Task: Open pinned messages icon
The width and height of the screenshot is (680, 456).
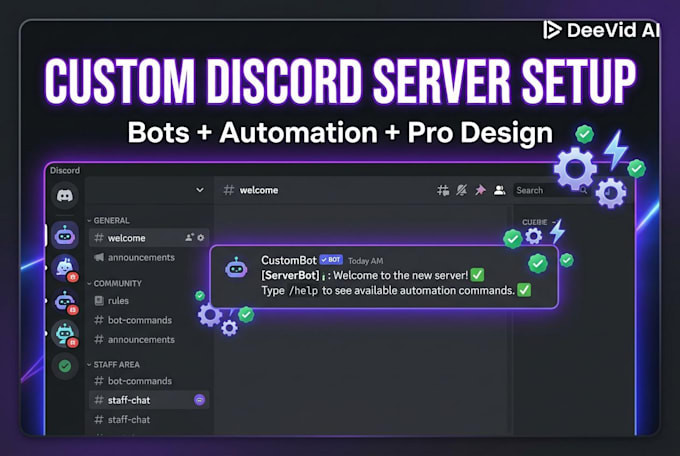Action: (480, 190)
